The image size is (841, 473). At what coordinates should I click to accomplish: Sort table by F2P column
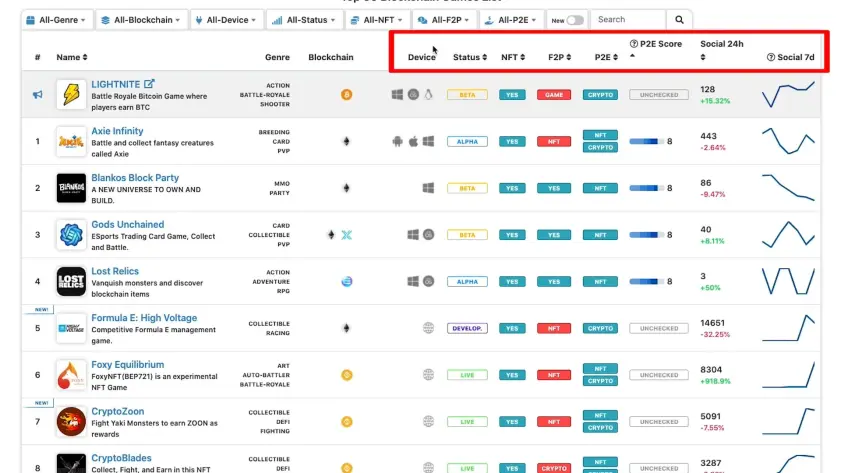[559, 57]
